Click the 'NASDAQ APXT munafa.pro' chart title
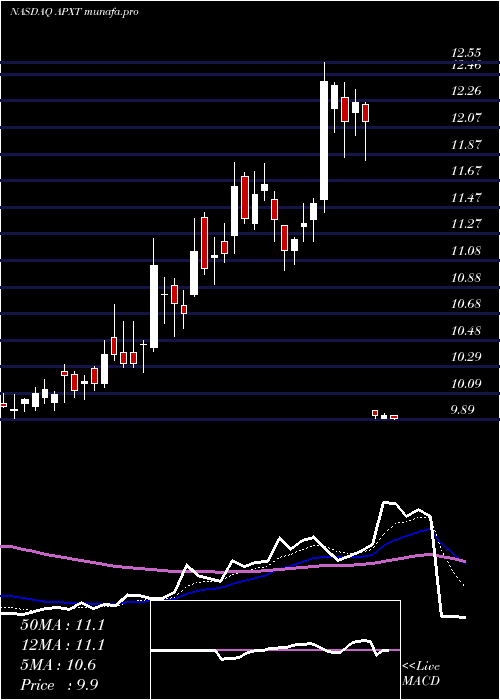 pyautogui.click(x=74, y=12)
